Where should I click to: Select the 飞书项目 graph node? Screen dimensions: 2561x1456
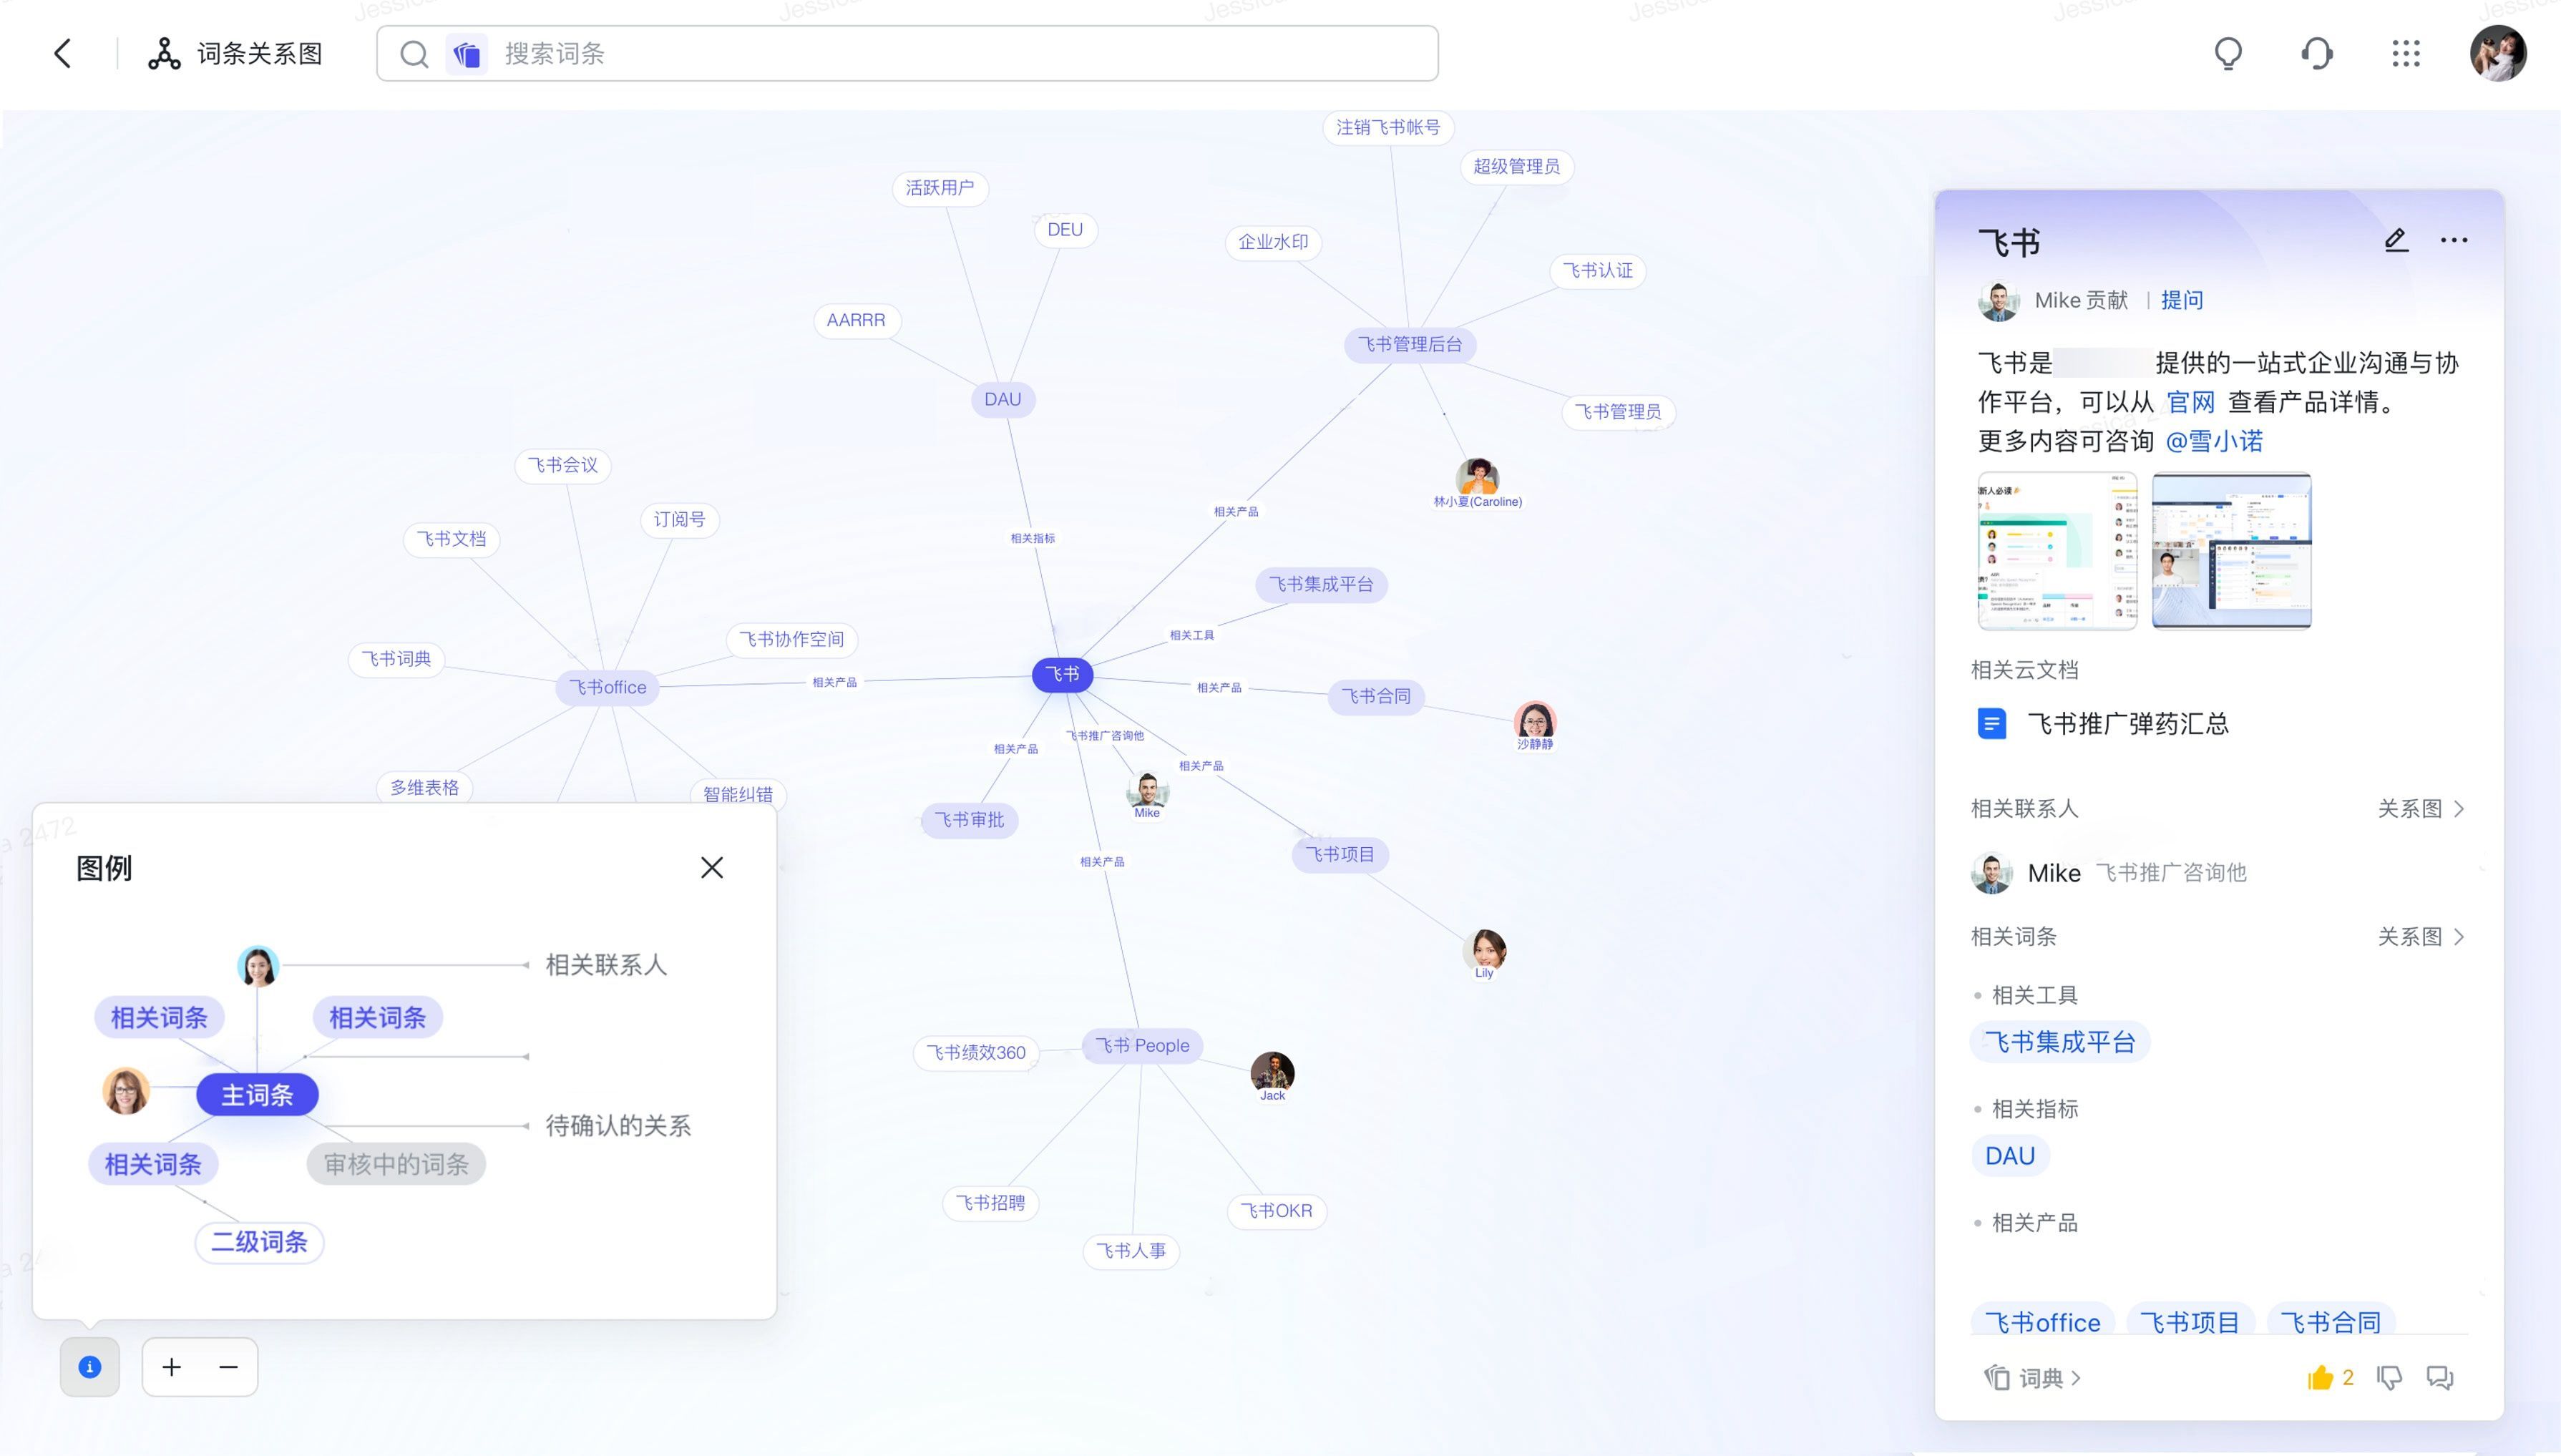(1339, 854)
